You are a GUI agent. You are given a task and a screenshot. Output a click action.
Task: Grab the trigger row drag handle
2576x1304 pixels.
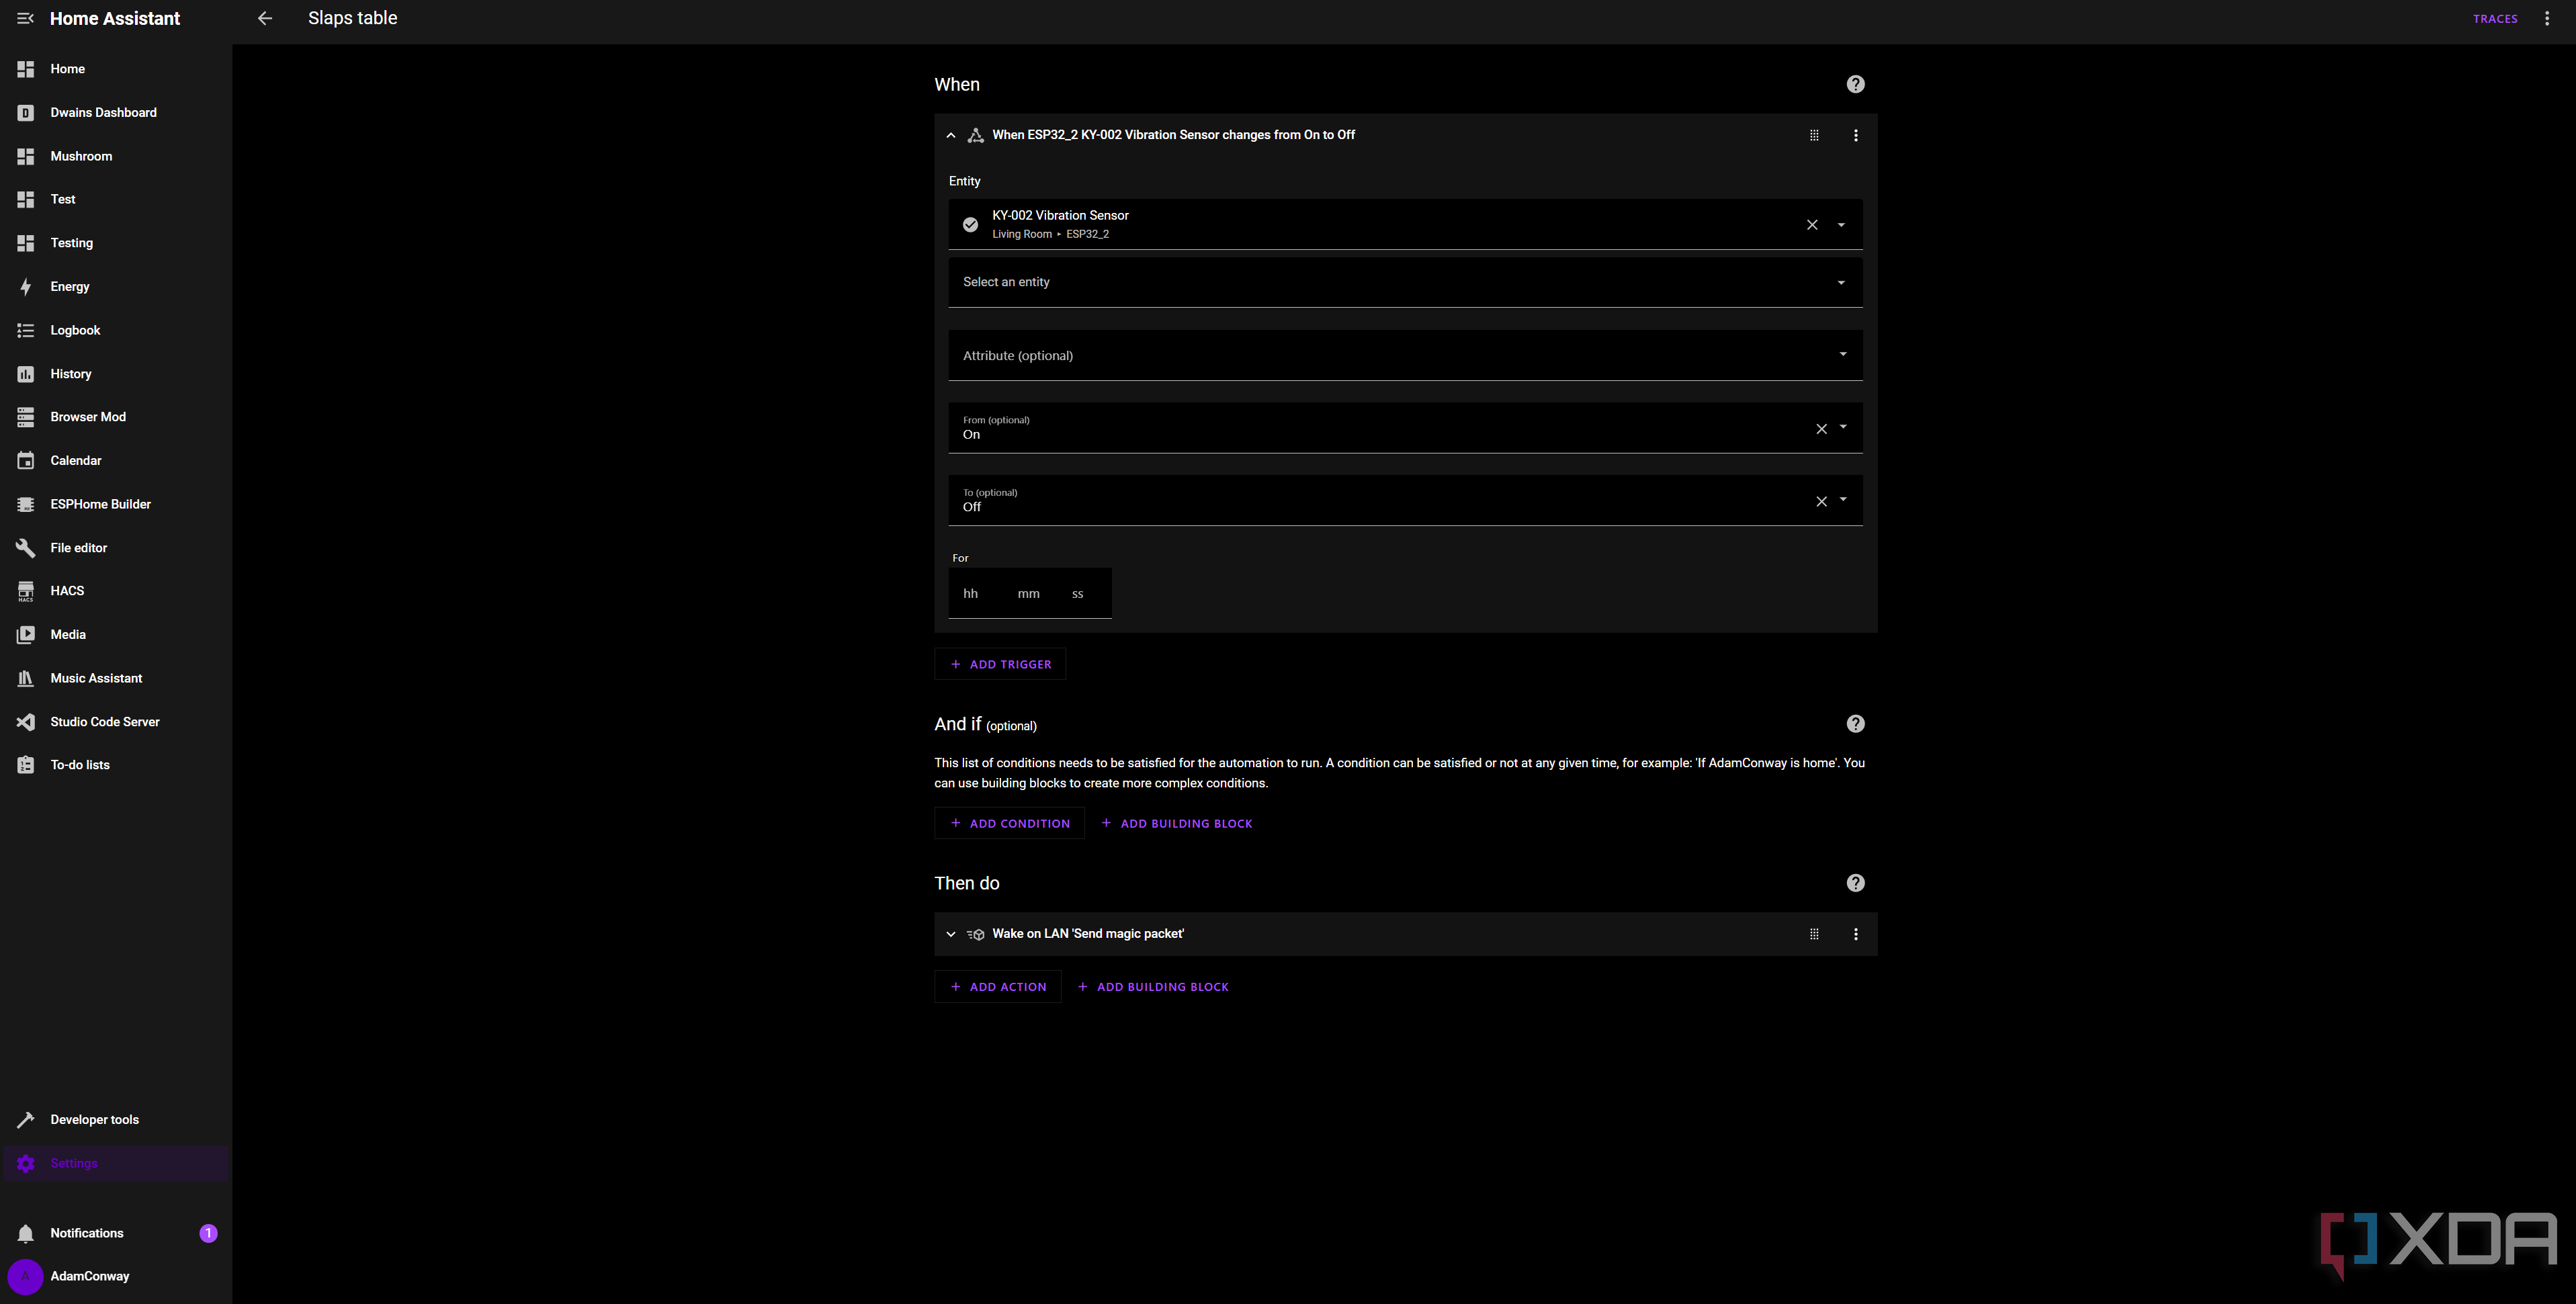(x=1814, y=135)
